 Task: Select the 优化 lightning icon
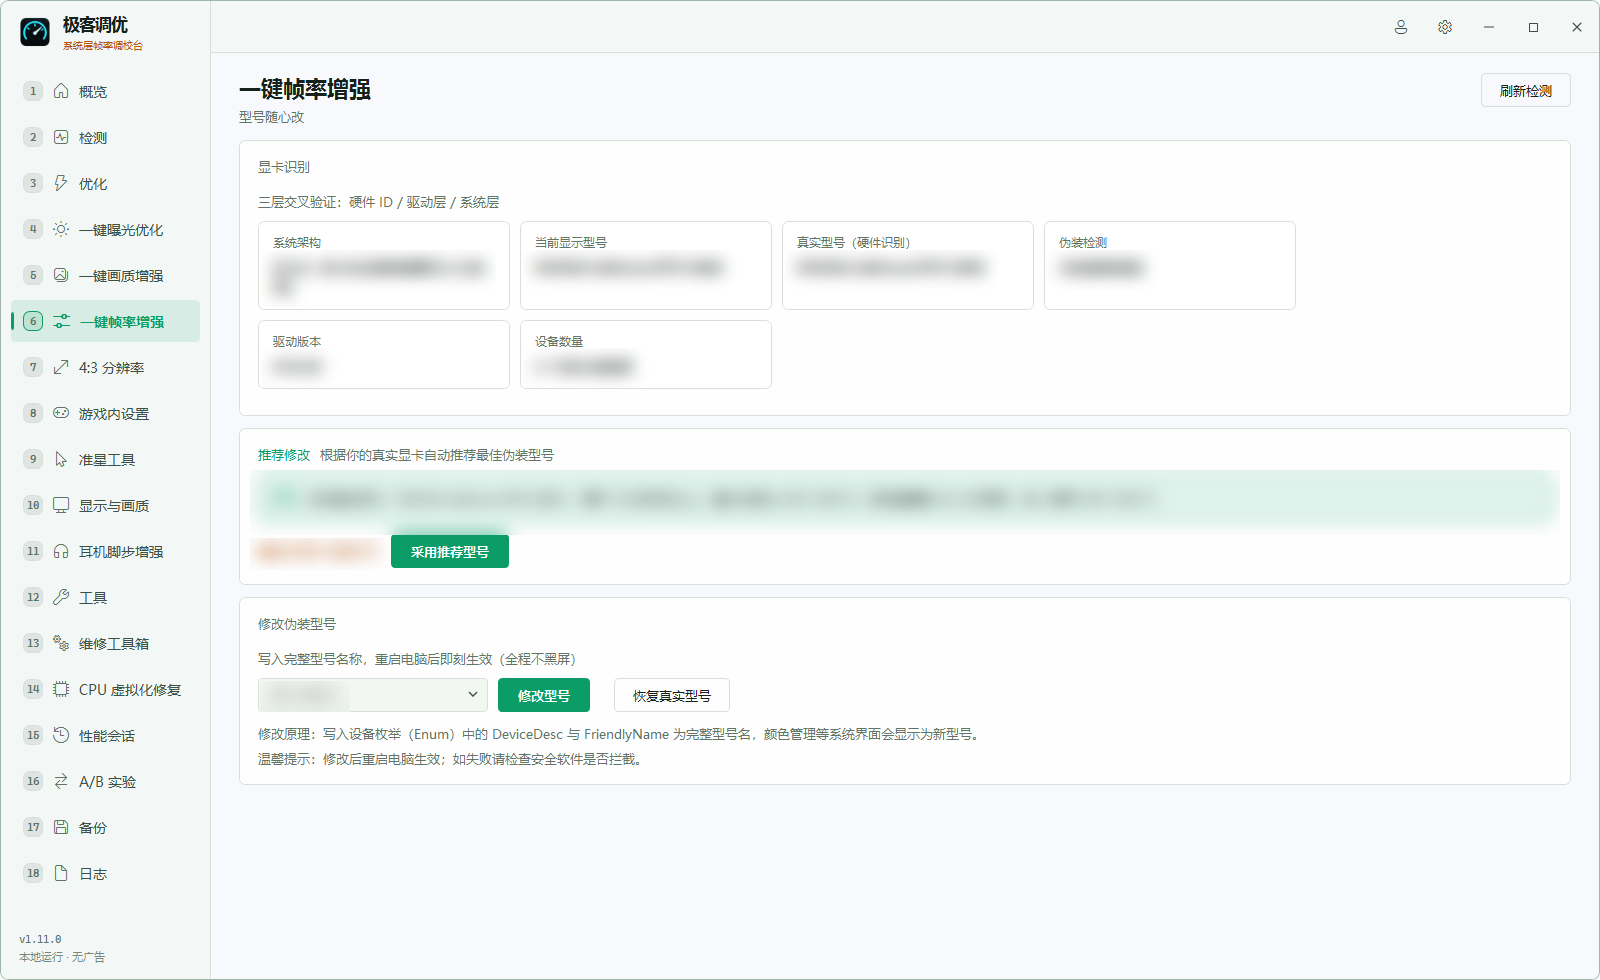[x=61, y=183]
